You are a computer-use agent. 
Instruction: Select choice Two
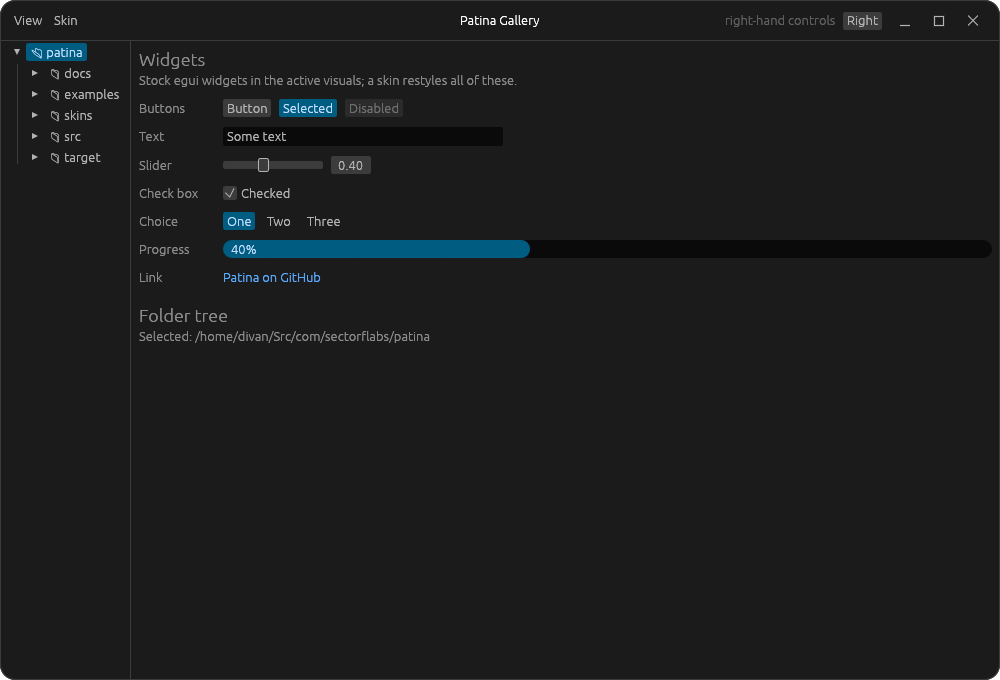(279, 221)
